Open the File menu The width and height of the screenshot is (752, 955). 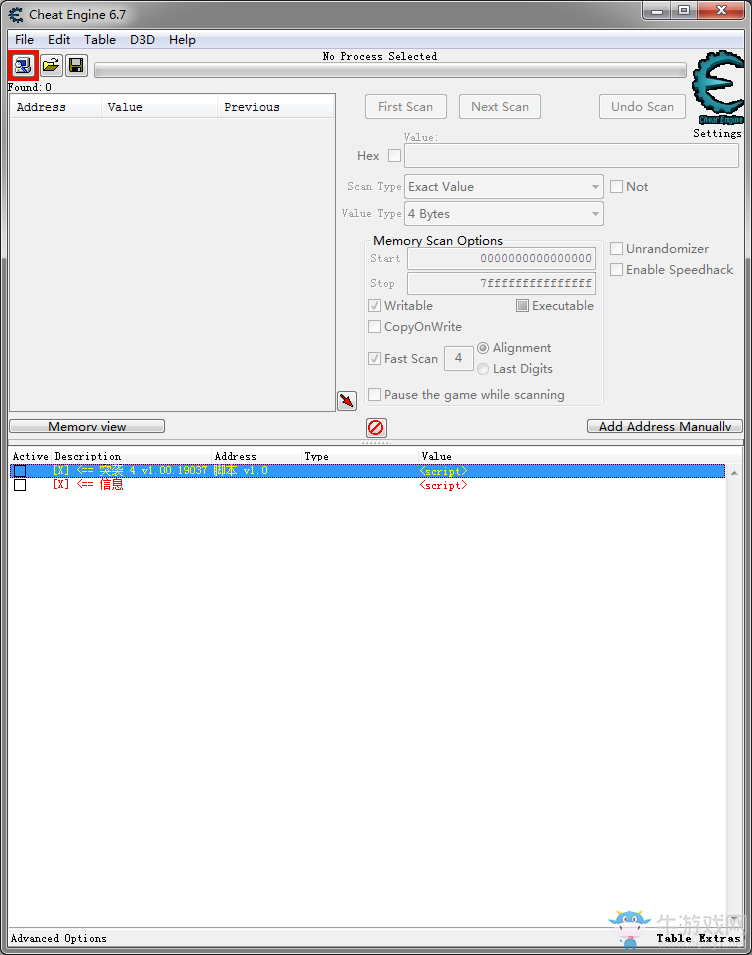coord(24,40)
